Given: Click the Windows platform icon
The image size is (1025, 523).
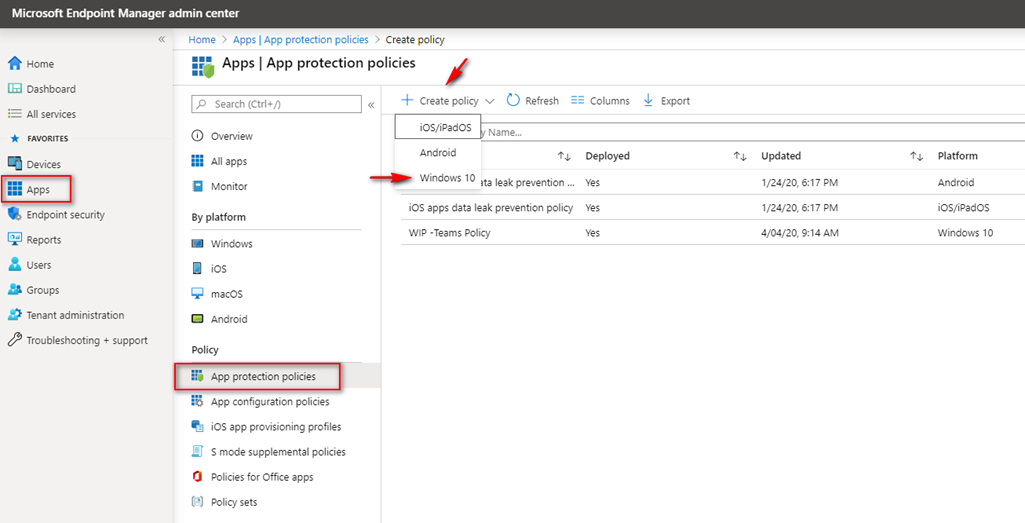Looking at the screenshot, I should (x=197, y=243).
